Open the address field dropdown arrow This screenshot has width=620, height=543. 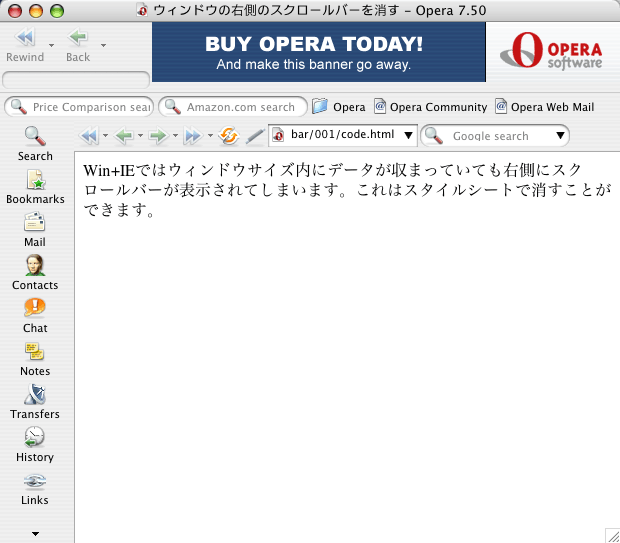click(408, 136)
